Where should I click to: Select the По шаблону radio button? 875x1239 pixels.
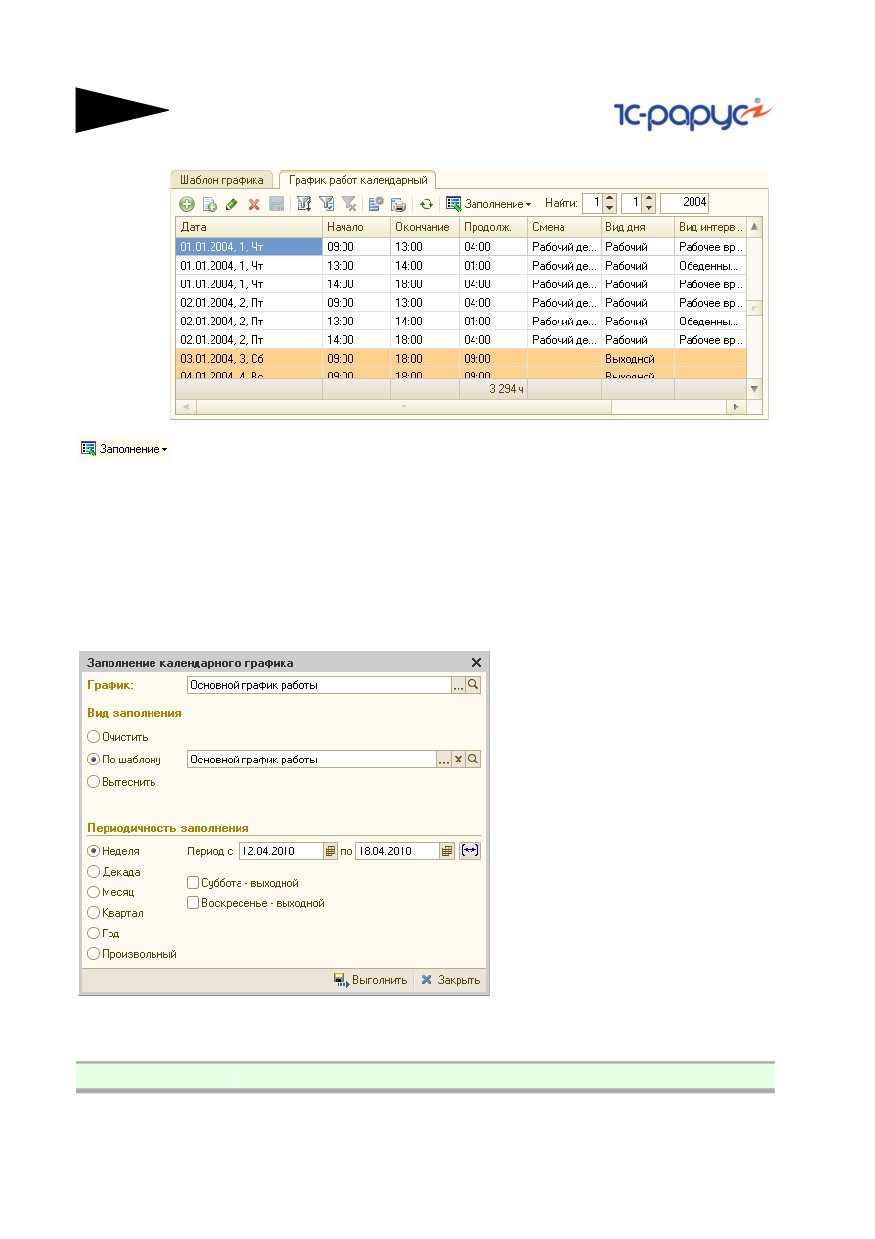click(94, 759)
